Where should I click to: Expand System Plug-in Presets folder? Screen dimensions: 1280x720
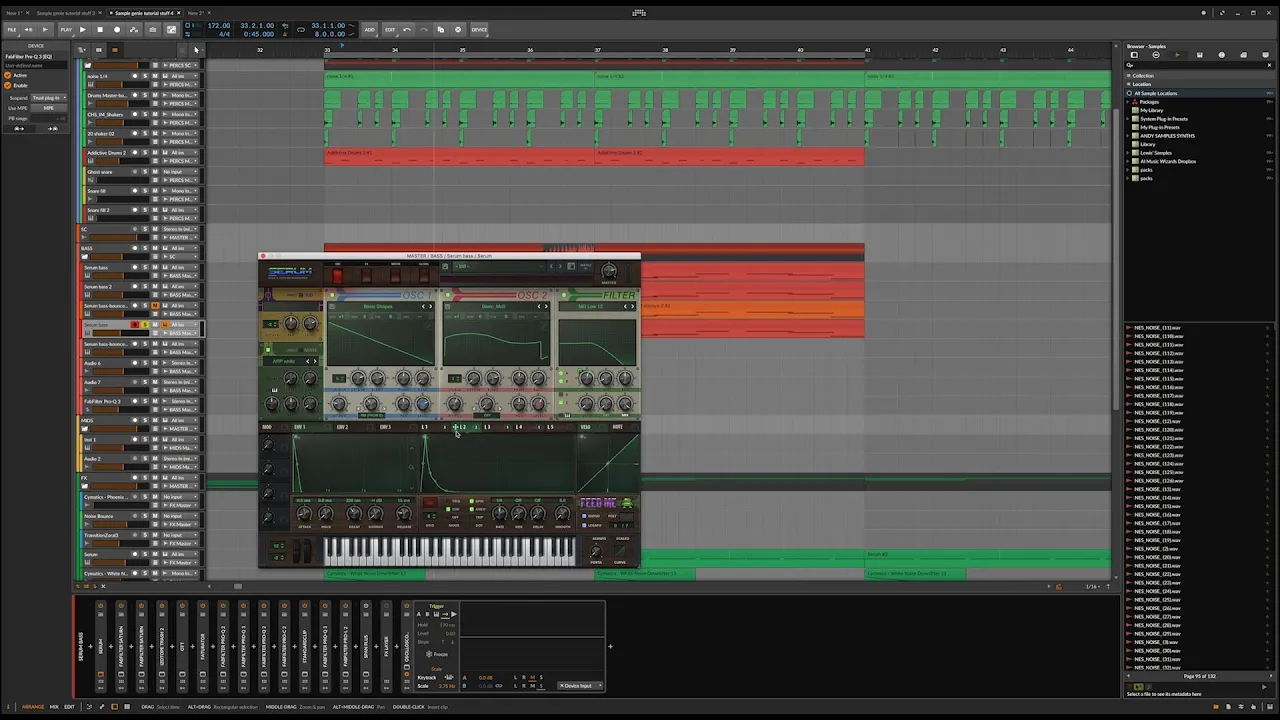pos(1127,119)
